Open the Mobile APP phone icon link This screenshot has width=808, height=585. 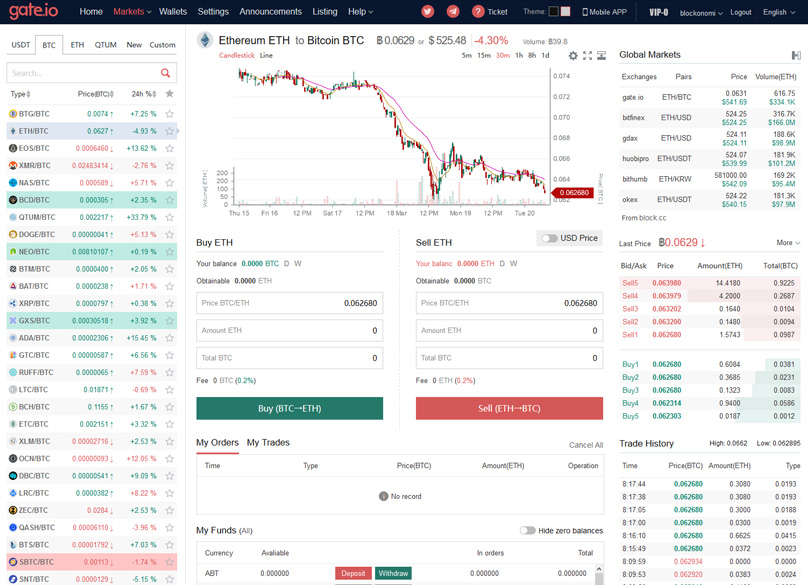pos(585,12)
